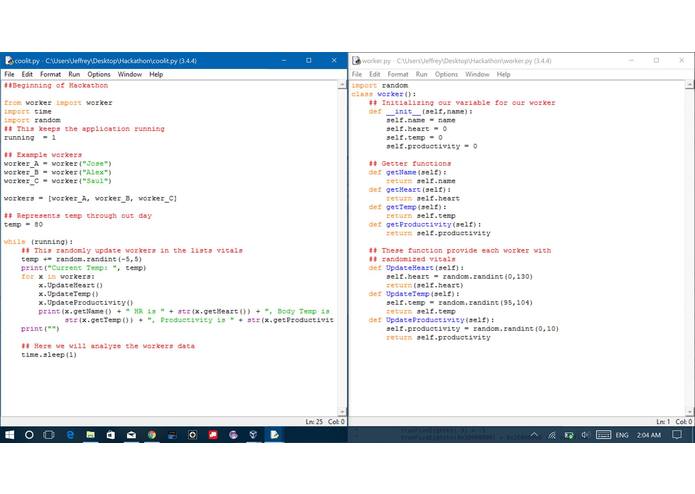The width and height of the screenshot is (695, 494).
Task: Open Help menu in worker.py window
Action: (x=504, y=74)
